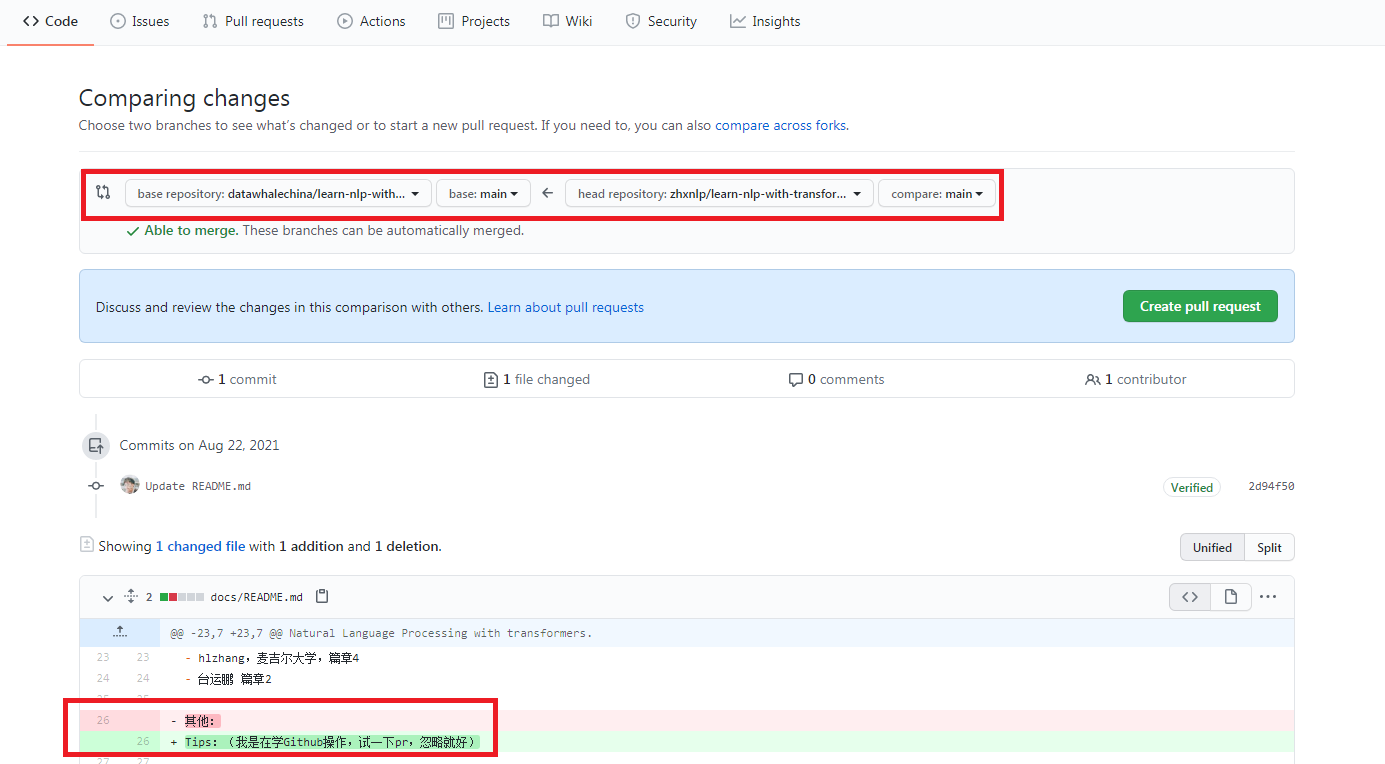Switch to the Issues tab
Viewport: 1385px width, 764px height.
(x=139, y=21)
